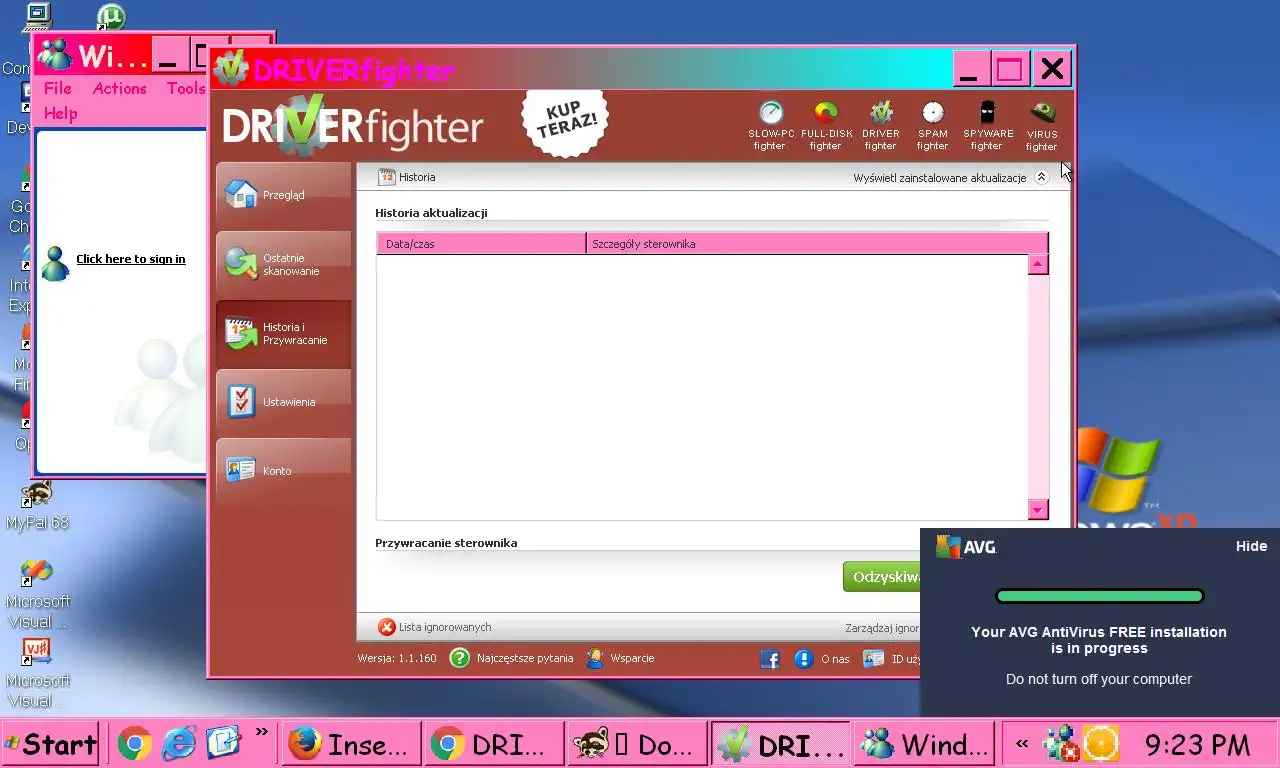
Task: Click the orange tray icon
Action: click(1101, 744)
